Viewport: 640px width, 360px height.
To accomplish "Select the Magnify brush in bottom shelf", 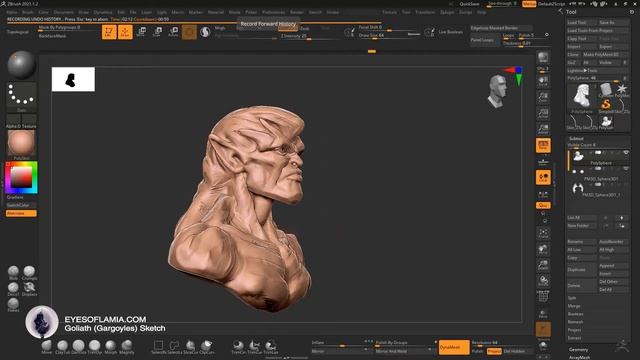I will click(127, 347).
